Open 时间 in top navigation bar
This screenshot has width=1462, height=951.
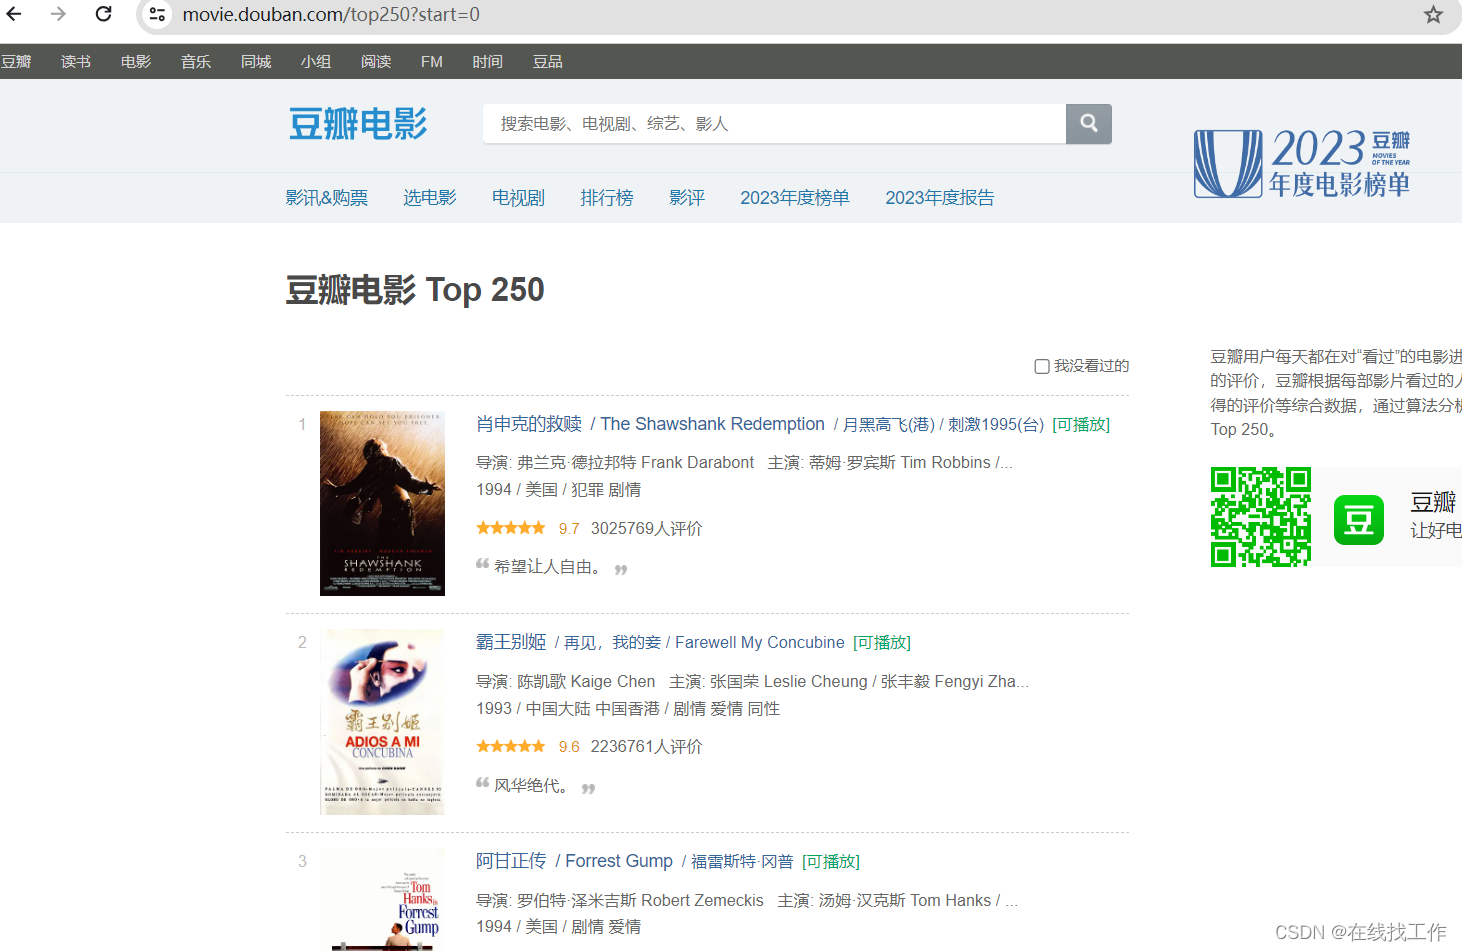488,62
